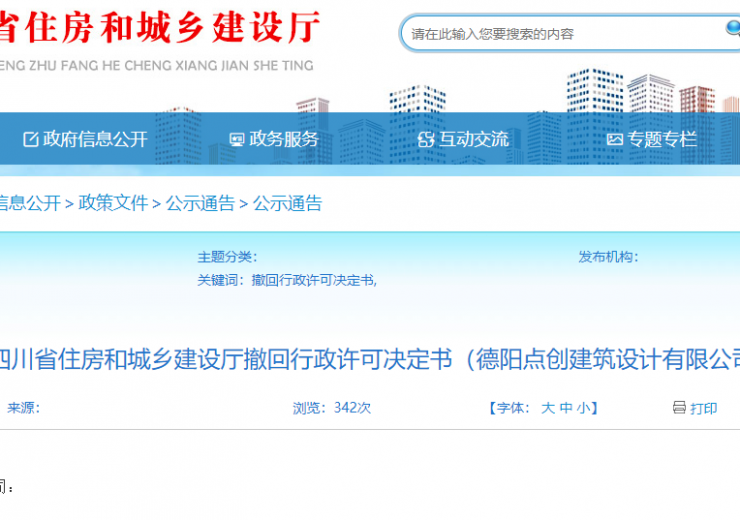Go to first 公示通告 breadcrumb link
Screen dimensions: 740x520
pyautogui.click(x=200, y=203)
